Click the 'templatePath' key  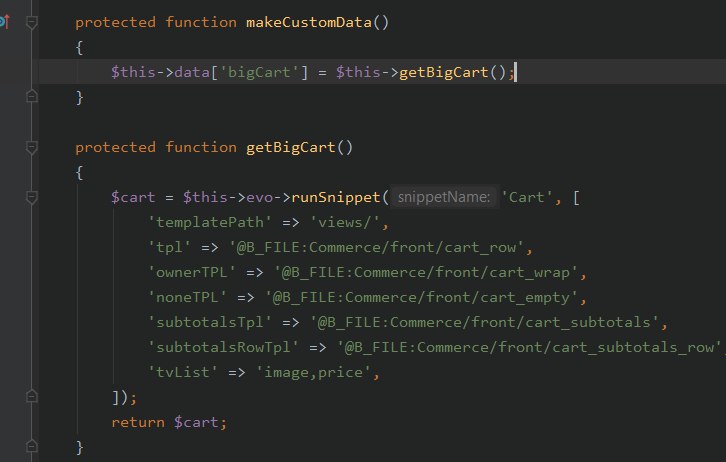(x=210, y=222)
